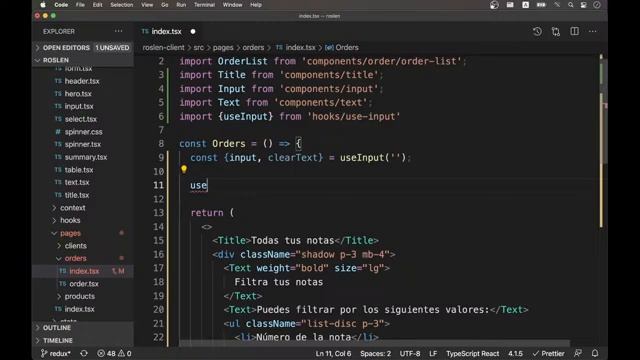Open table.tsx file

point(79,170)
